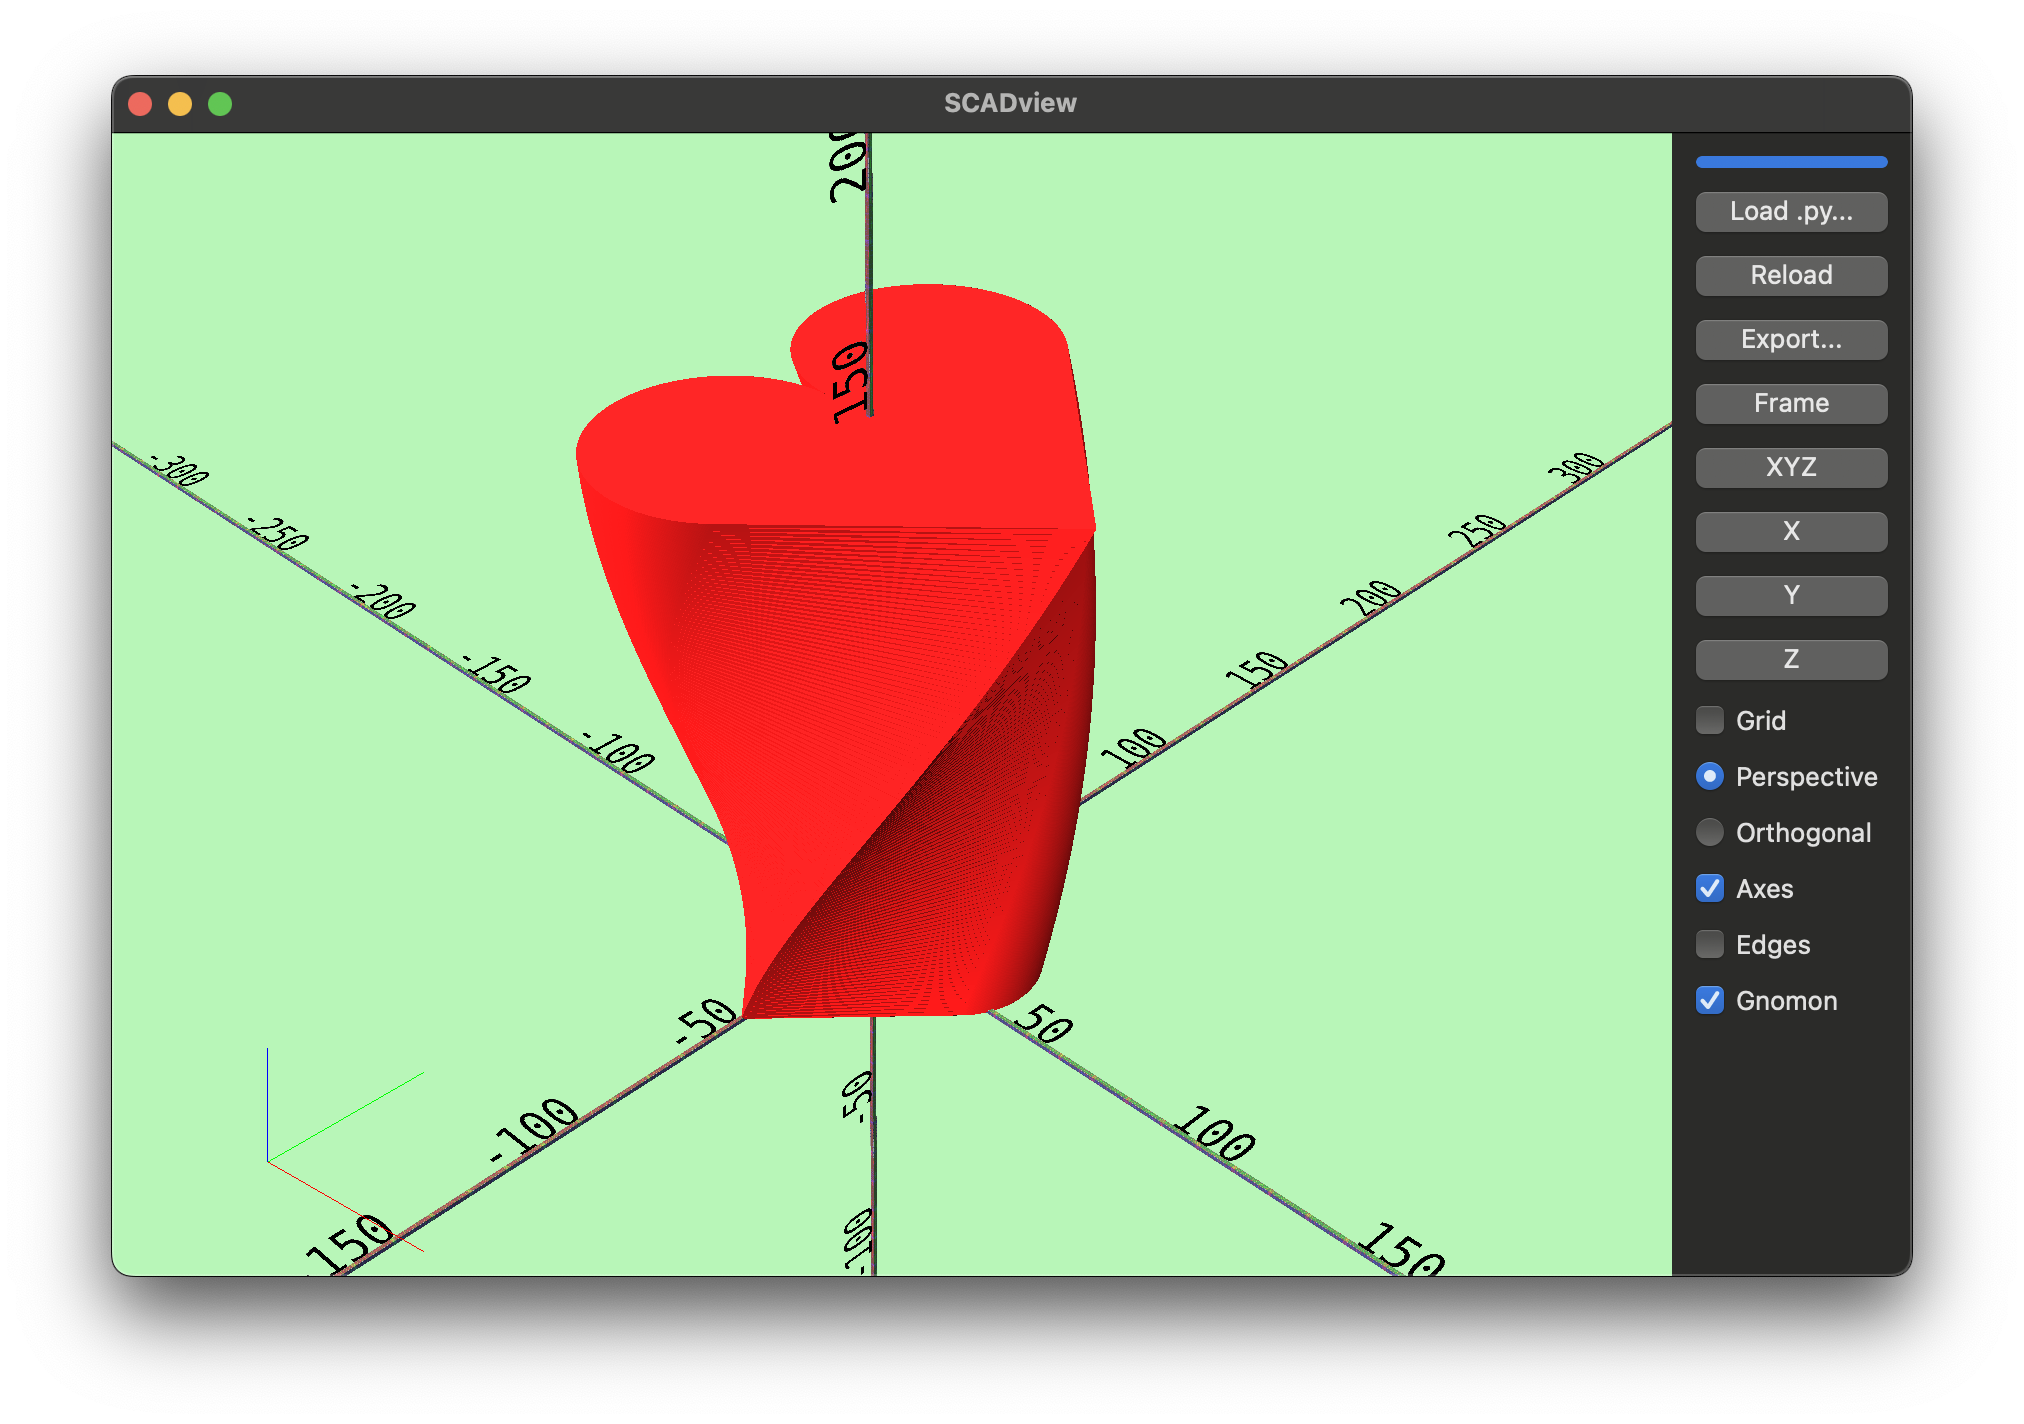Viewport: 2024px width, 1424px height.
Task: Open the Export... dialog
Action: coord(1790,340)
